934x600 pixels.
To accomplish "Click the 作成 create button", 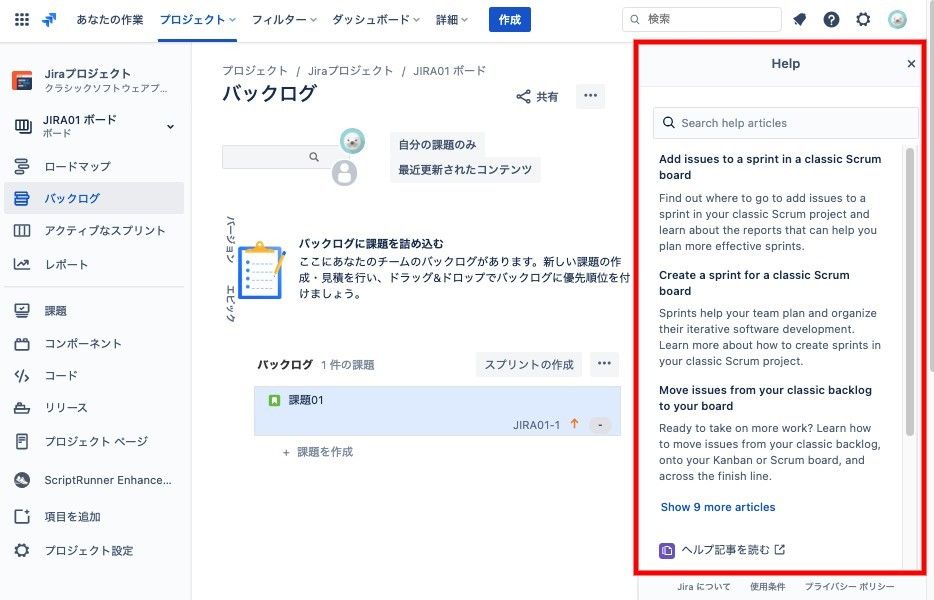I will pyautogui.click(x=509, y=20).
